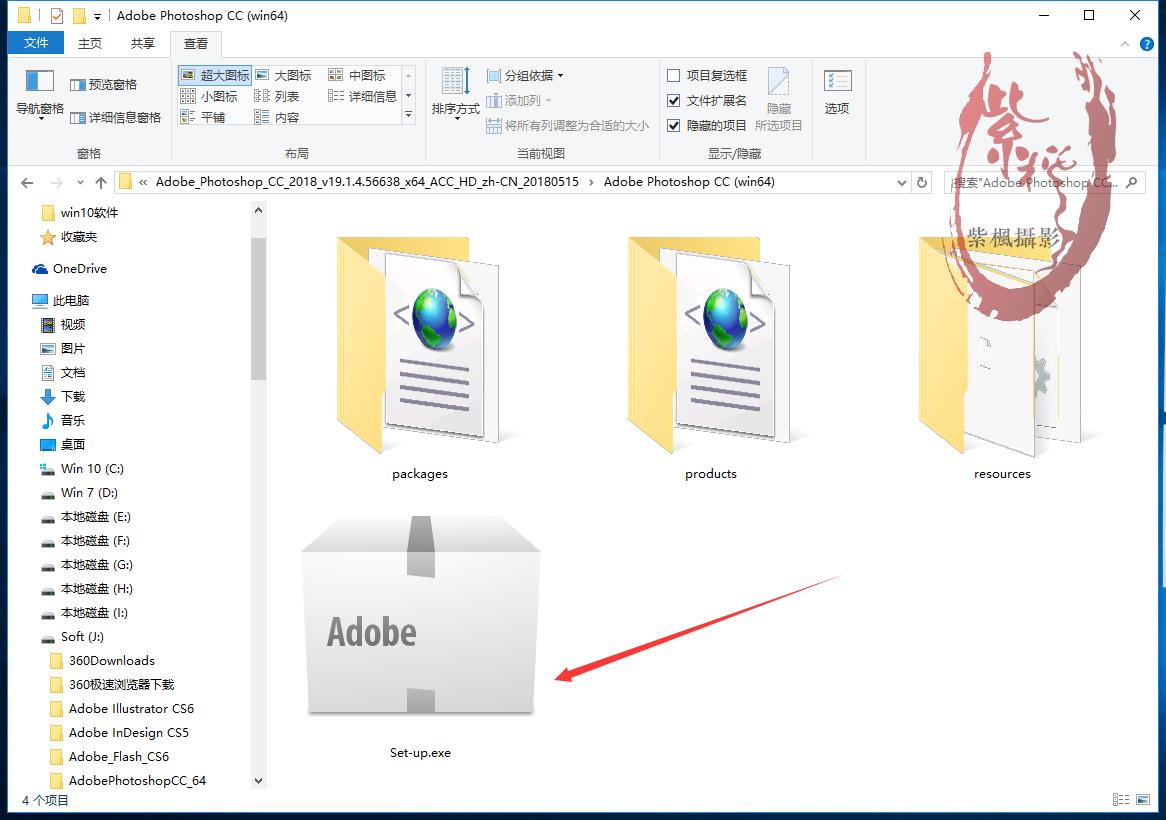Open Quick Access toolbar dropdown arrow
This screenshot has height=820, width=1166.
point(97,16)
